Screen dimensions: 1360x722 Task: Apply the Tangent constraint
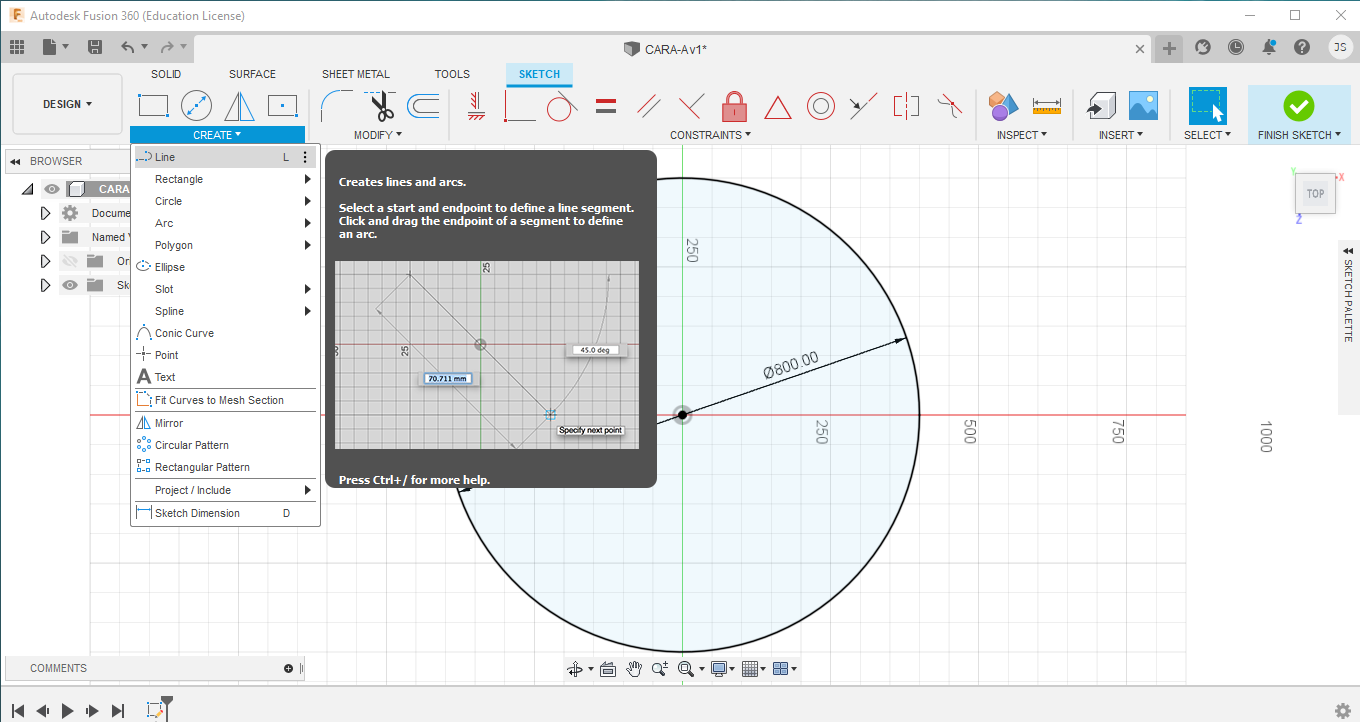pyautogui.click(x=563, y=105)
